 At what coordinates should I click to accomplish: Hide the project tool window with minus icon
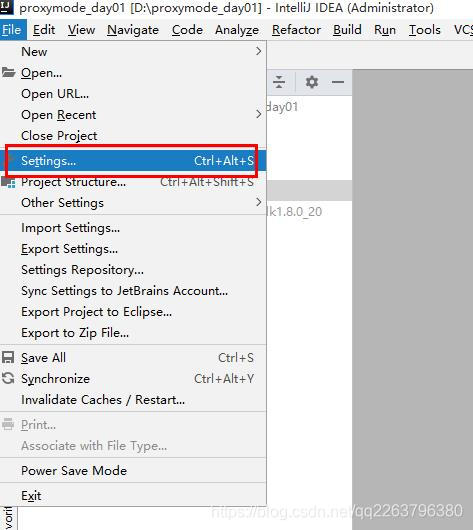click(338, 82)
